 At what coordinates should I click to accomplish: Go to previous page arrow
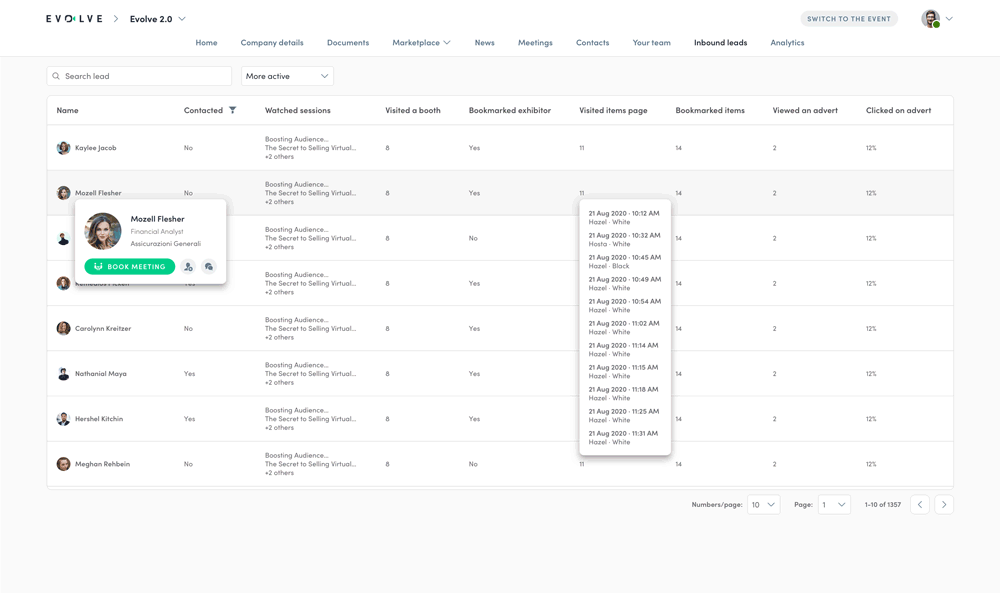click(920, 505)
